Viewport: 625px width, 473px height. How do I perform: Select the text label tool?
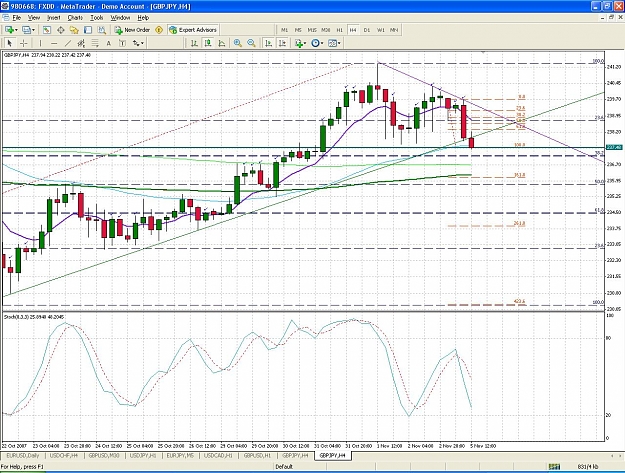pos(122,43)
